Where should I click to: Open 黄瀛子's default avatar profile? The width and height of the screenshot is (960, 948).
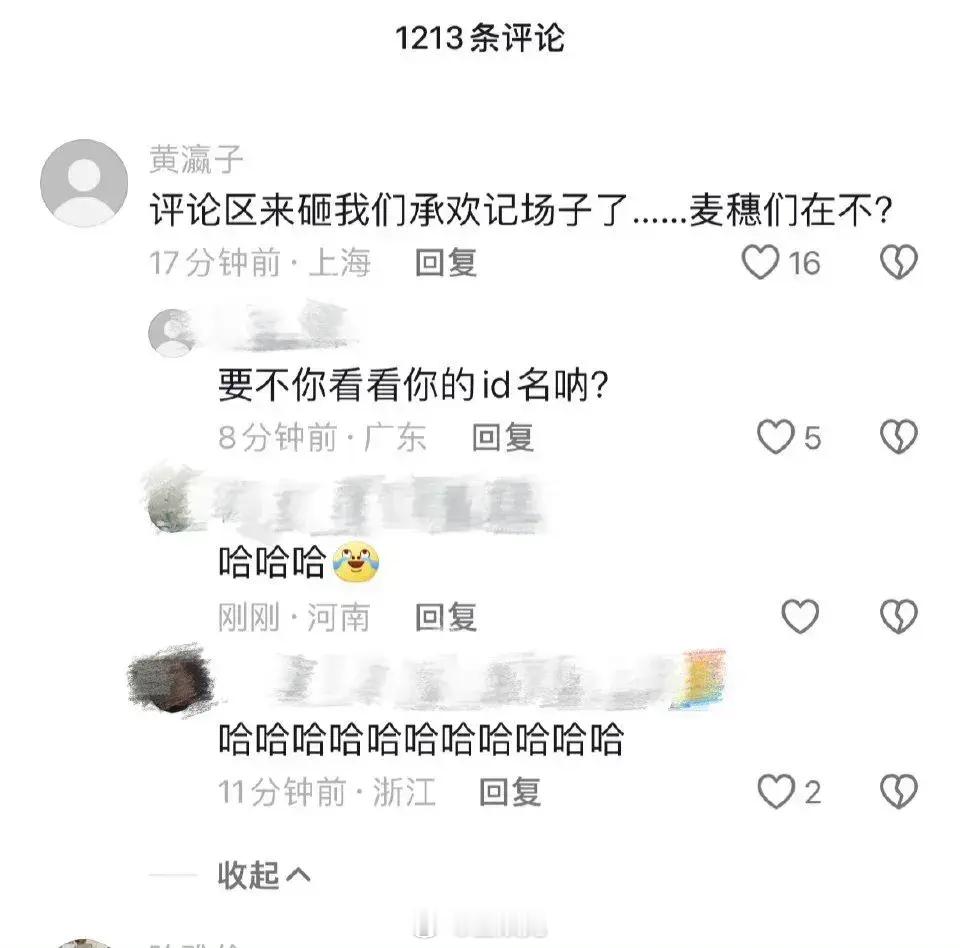(84, 183)
